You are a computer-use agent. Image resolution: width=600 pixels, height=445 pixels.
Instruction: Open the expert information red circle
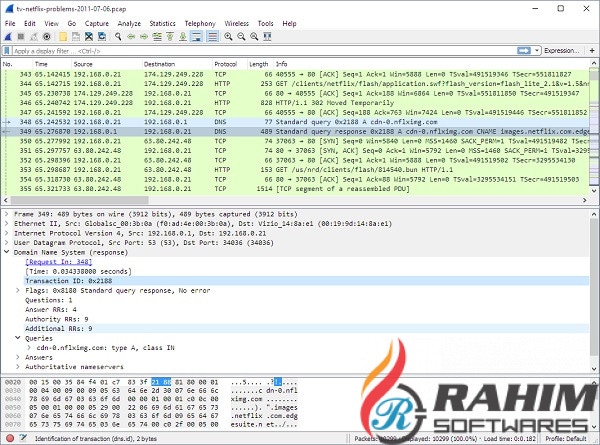click(x=10, y=438)
